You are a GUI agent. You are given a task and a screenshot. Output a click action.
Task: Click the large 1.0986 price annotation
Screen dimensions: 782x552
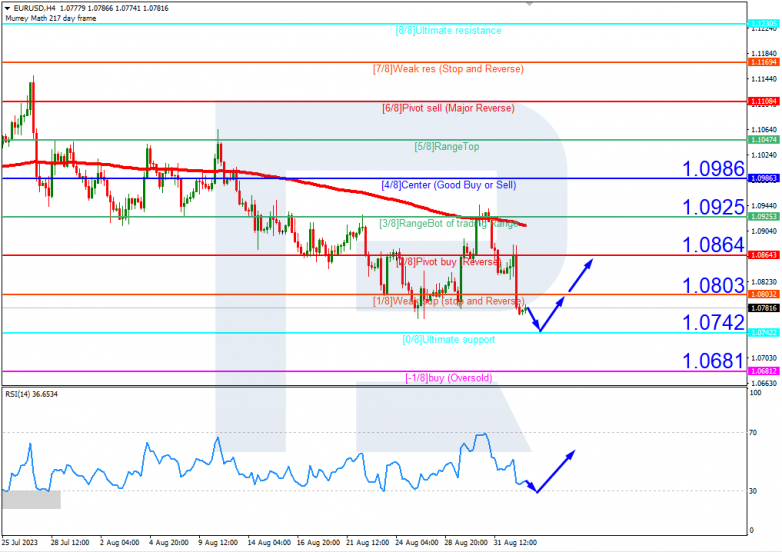[713, 169]
